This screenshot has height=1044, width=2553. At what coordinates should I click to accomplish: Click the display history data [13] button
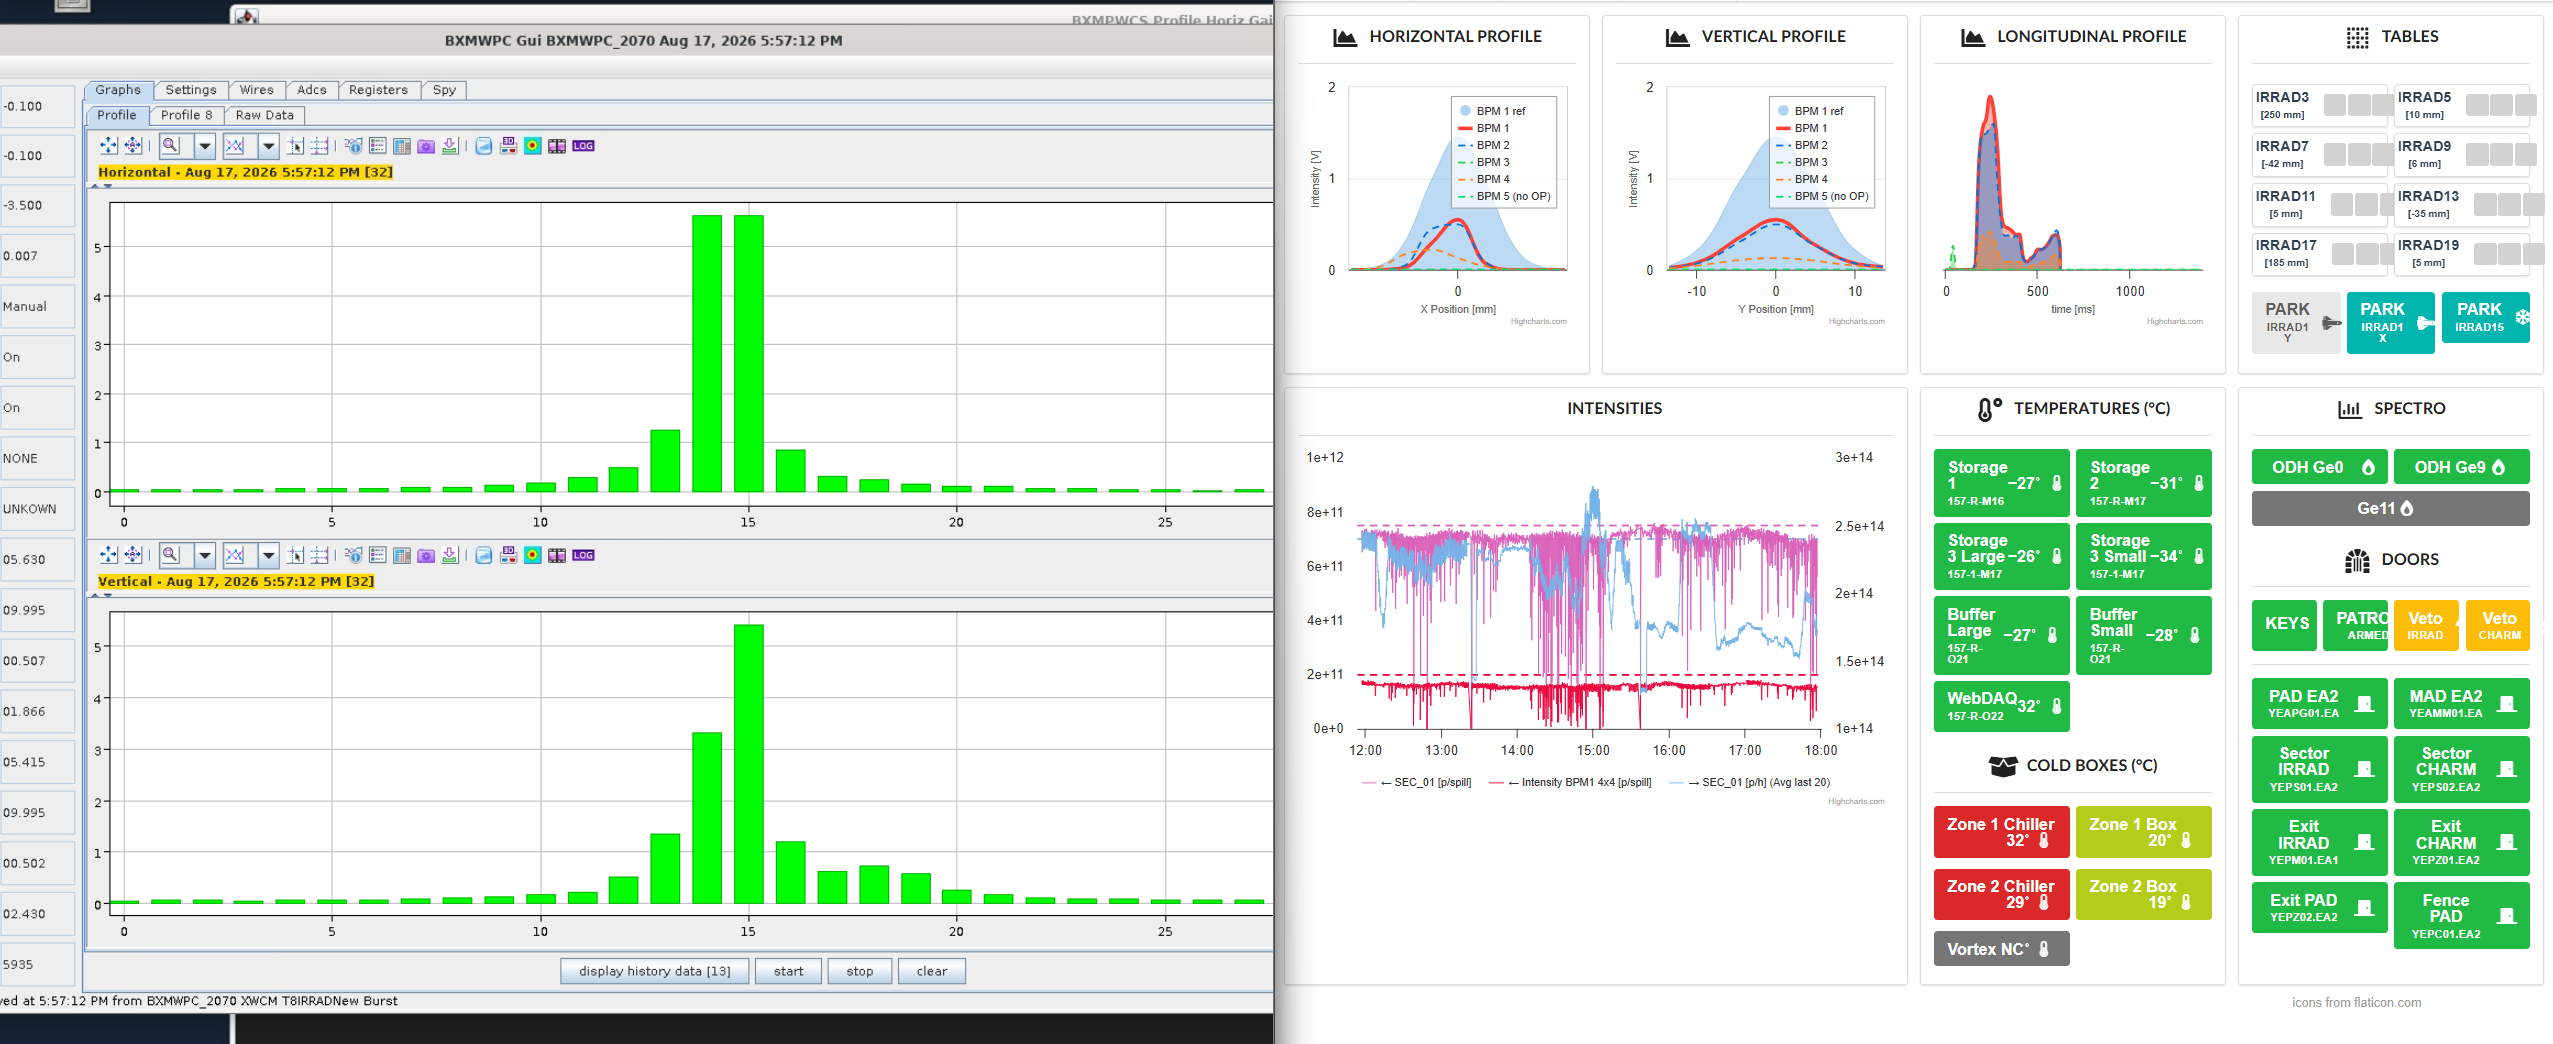655,971
